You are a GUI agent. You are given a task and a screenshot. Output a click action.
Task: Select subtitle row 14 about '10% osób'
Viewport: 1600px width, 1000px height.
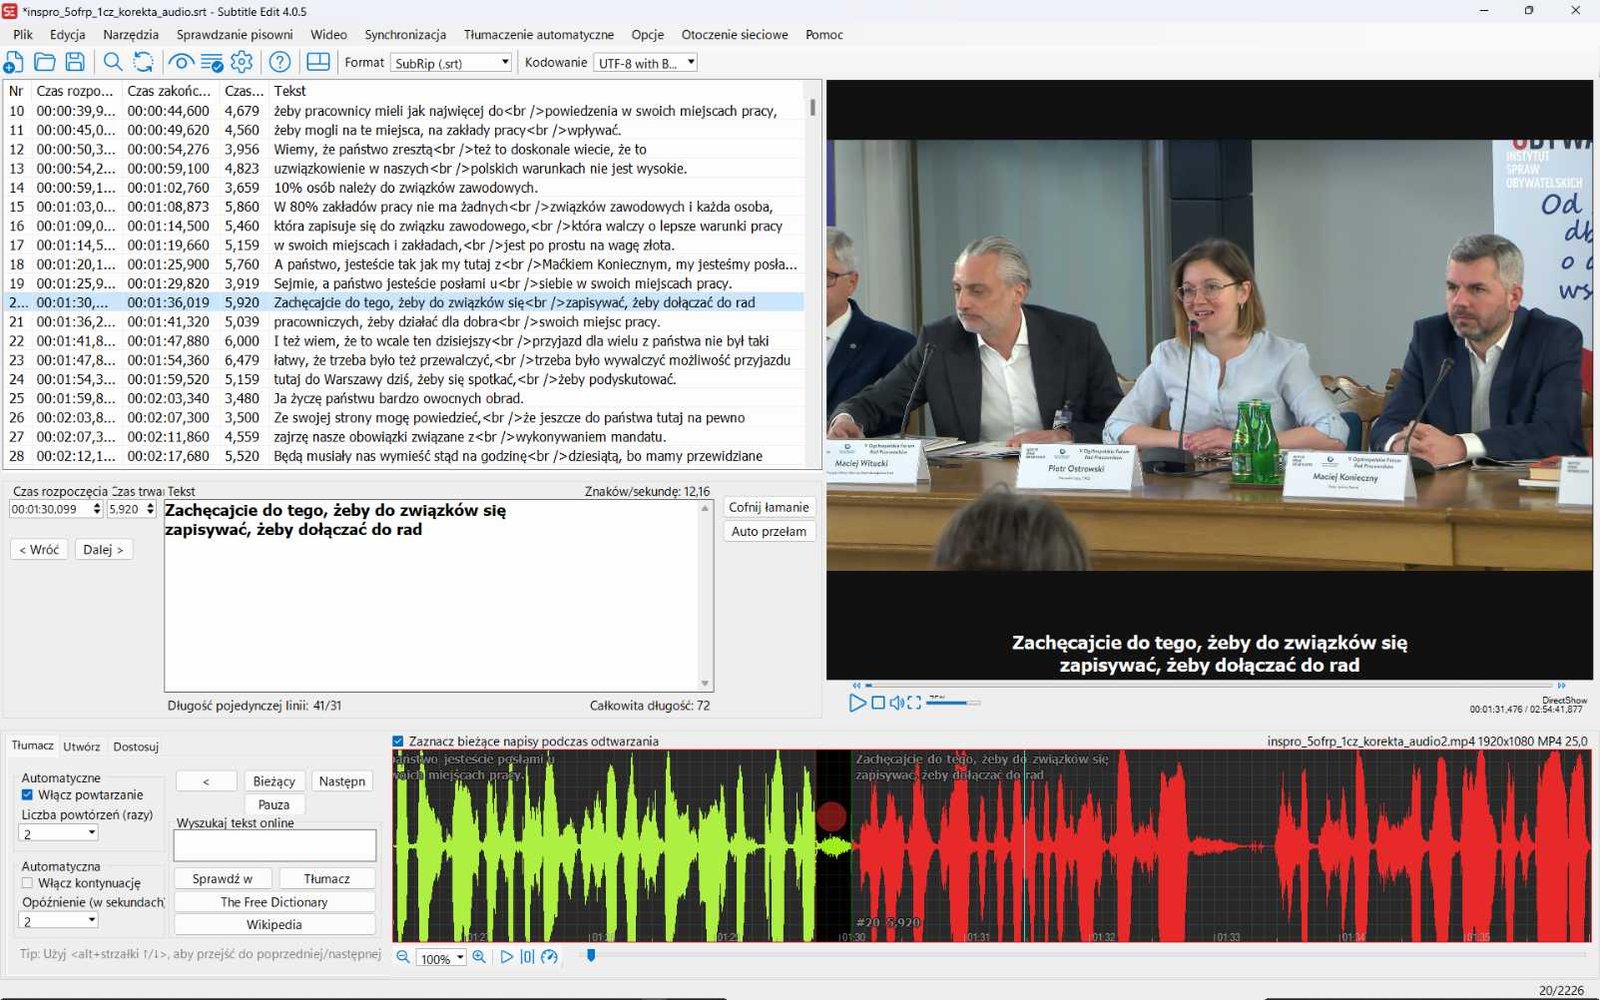click(404, 187)
